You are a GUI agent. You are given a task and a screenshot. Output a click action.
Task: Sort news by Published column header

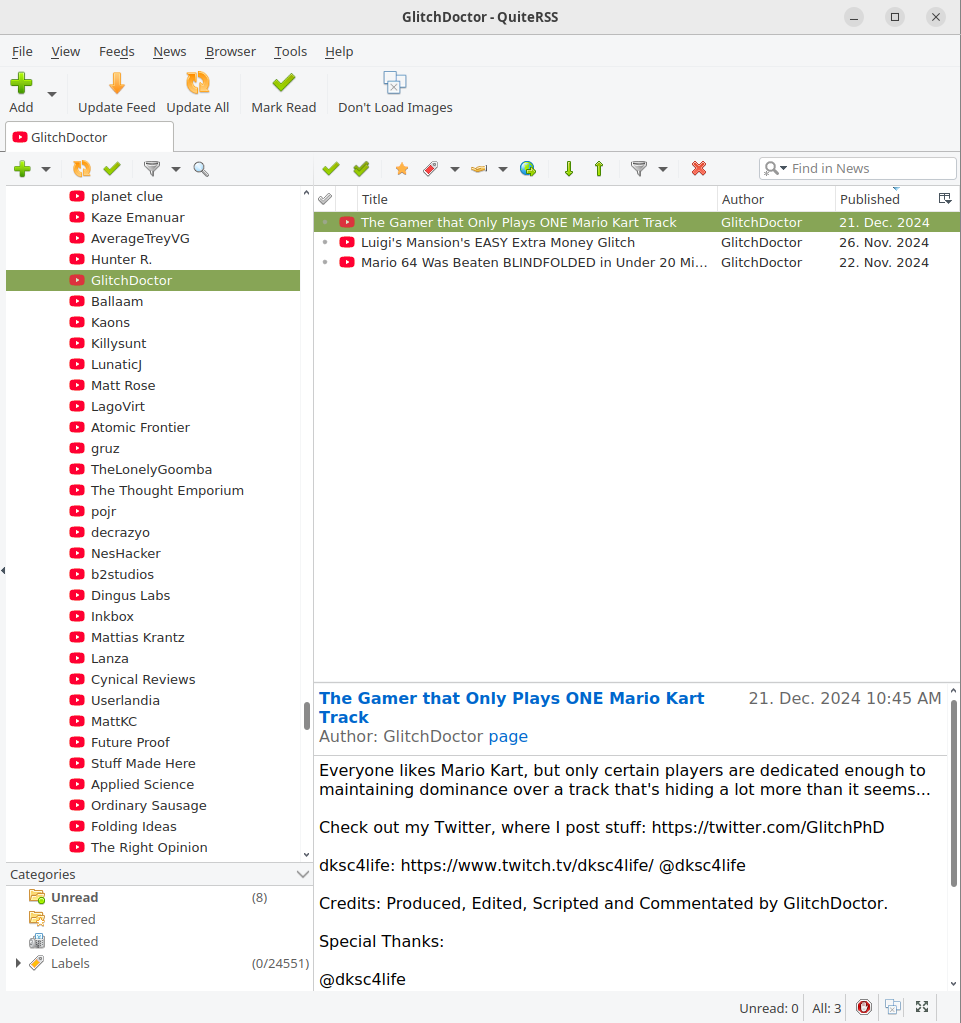point(884,199)
